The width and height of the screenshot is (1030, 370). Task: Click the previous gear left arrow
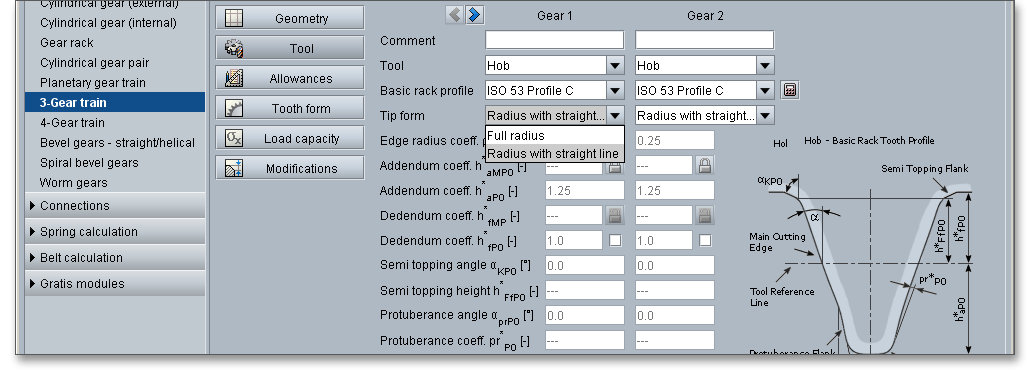(455, 14)
